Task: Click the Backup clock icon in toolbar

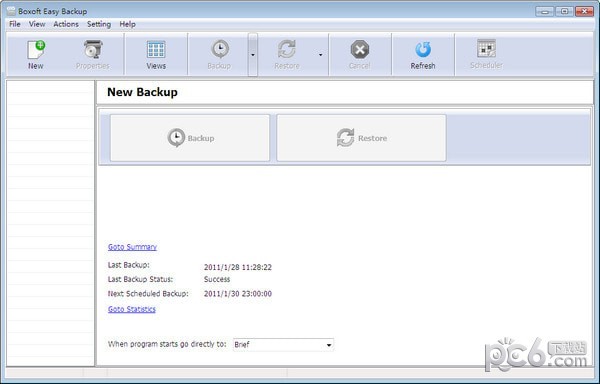Action: point(220,50)
